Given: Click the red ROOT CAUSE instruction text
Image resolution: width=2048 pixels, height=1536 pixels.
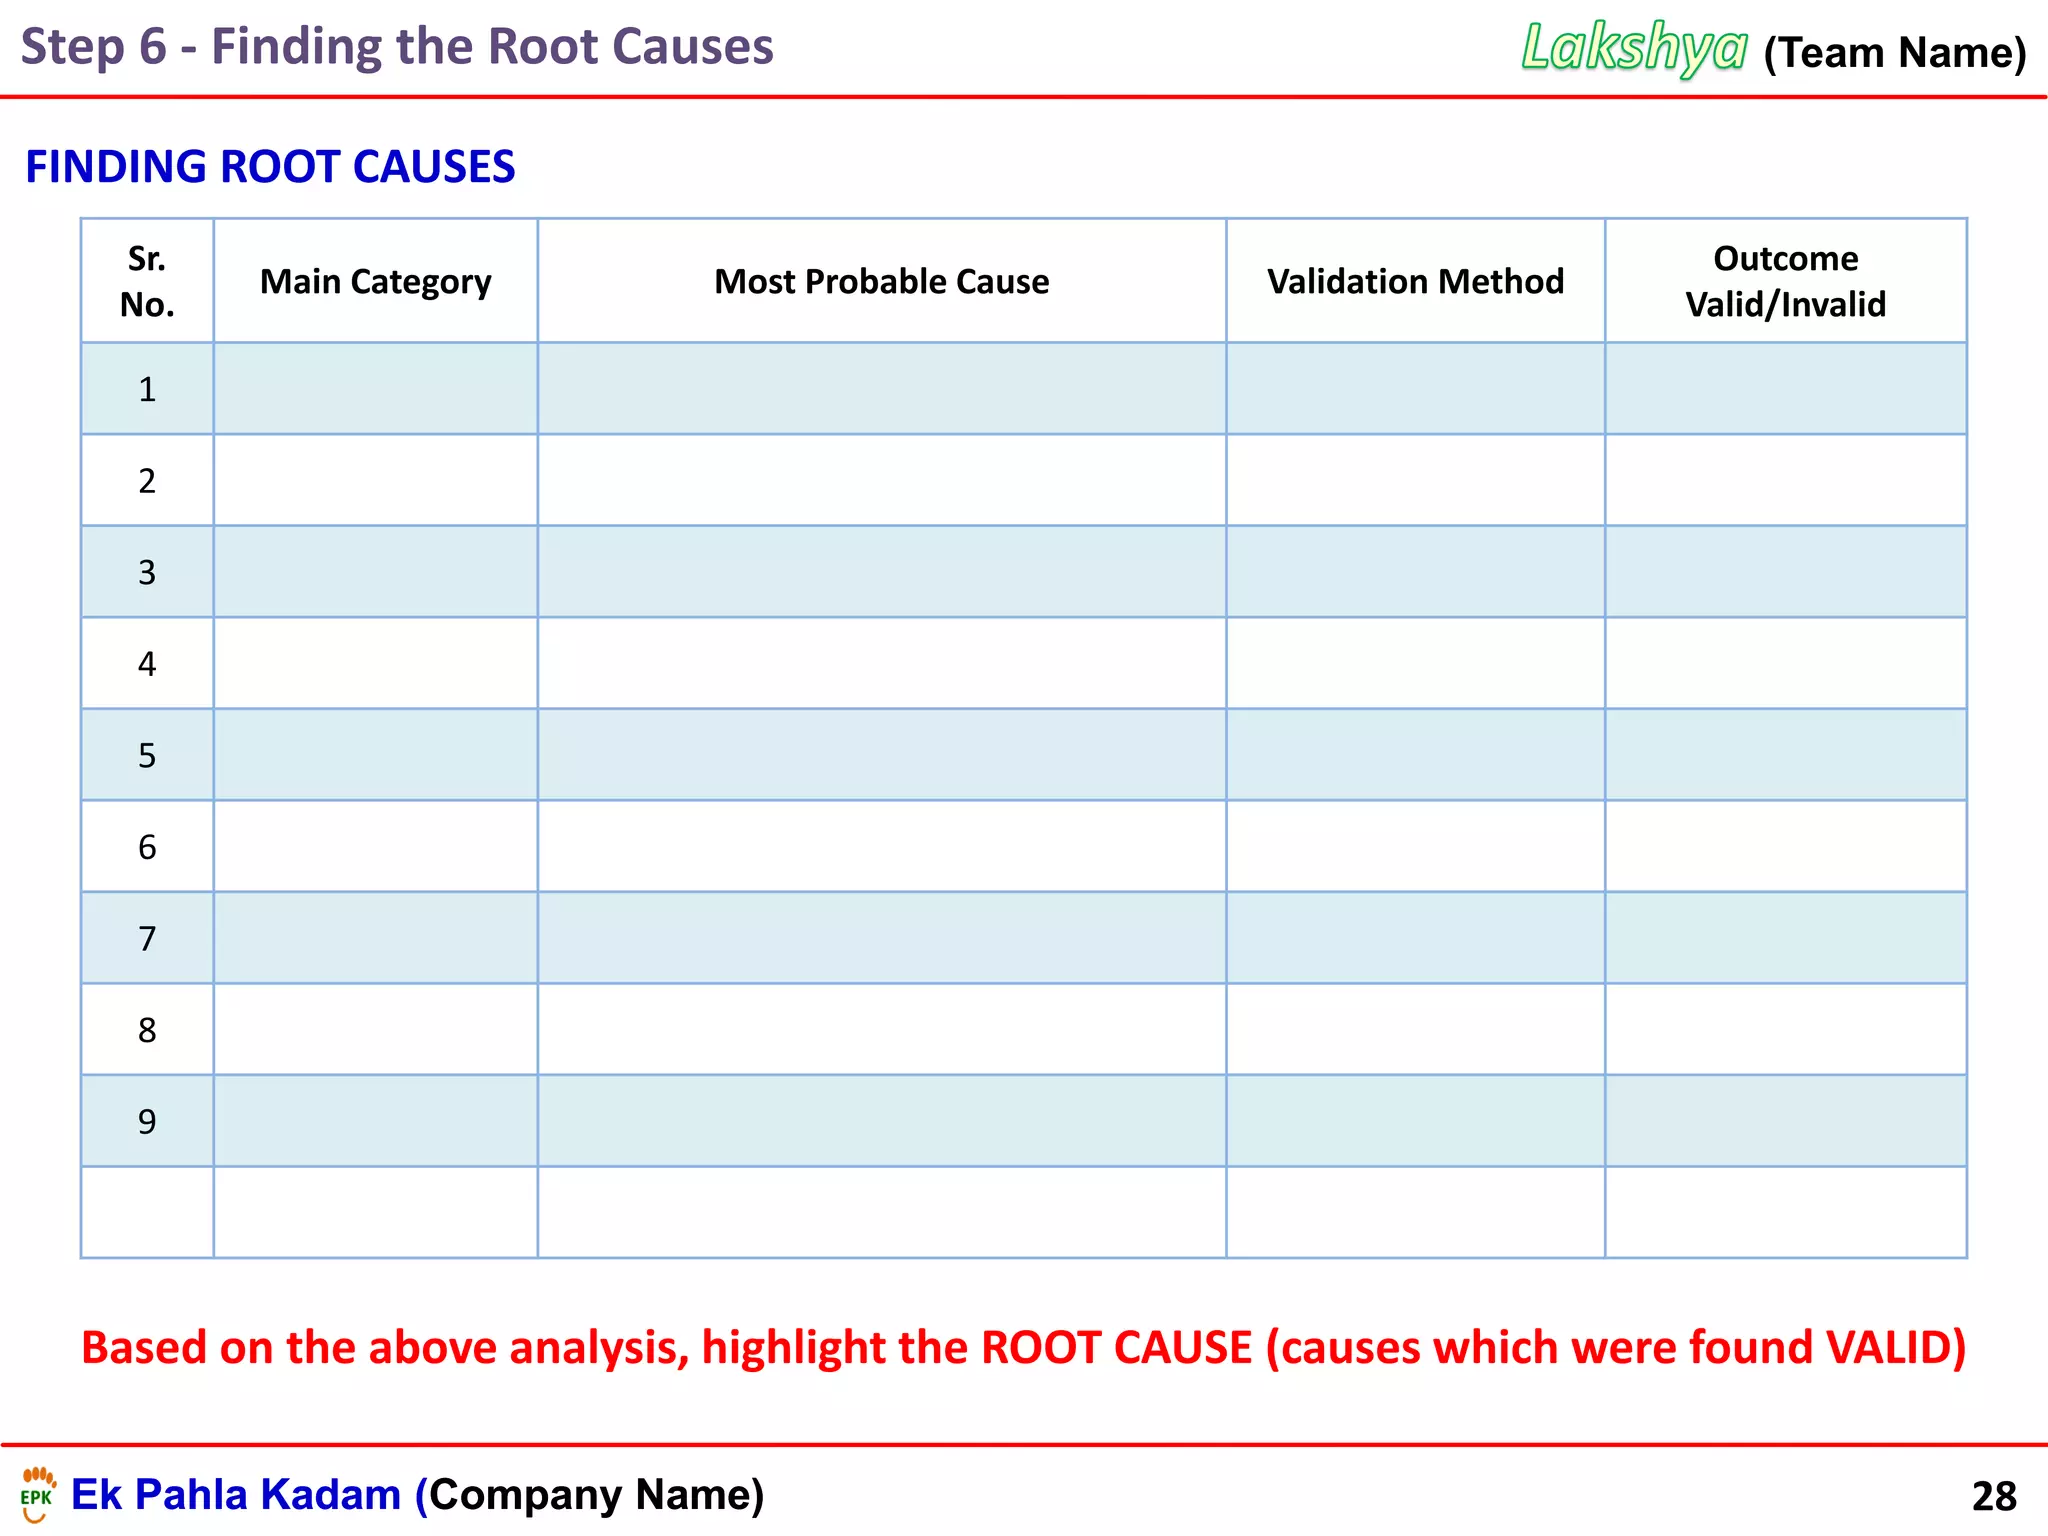Looking at the screenshot, I should pyautogui.click(x=1023, y=1347).
